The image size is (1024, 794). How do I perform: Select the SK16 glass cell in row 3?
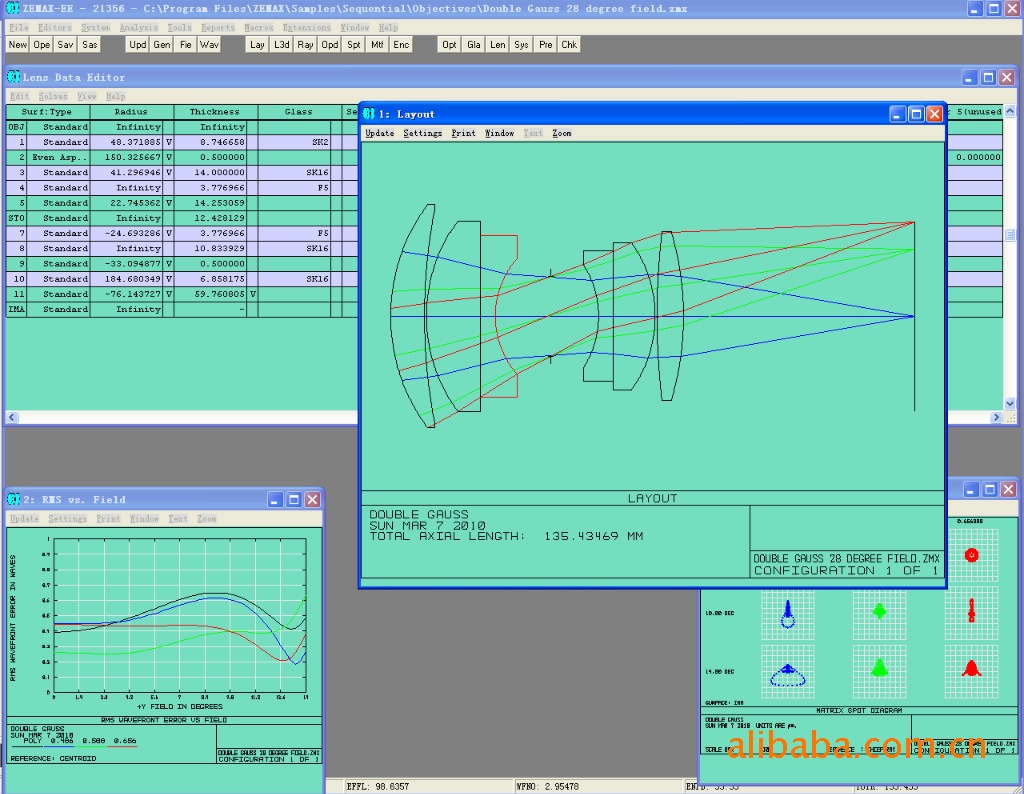298,172
